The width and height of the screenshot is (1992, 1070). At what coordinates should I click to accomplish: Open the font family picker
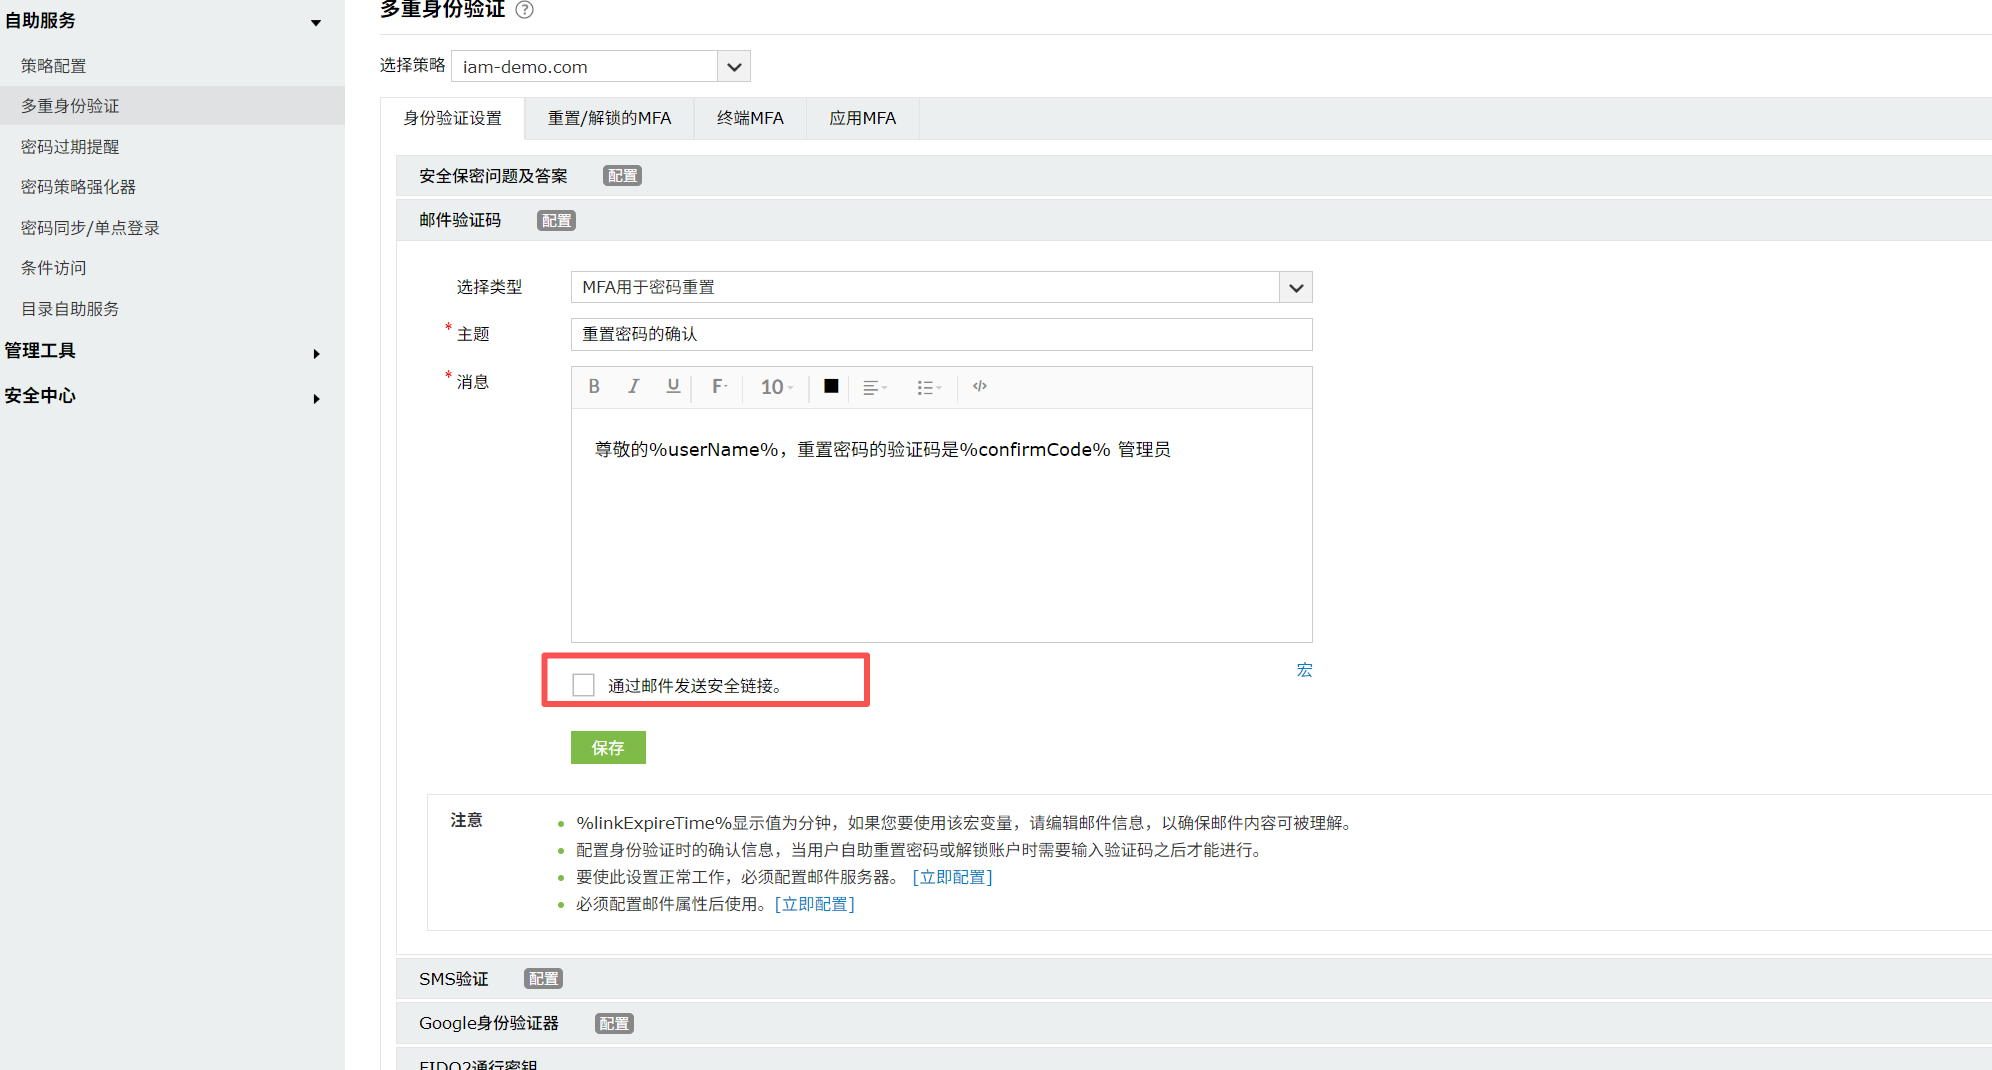coord(719,387)
